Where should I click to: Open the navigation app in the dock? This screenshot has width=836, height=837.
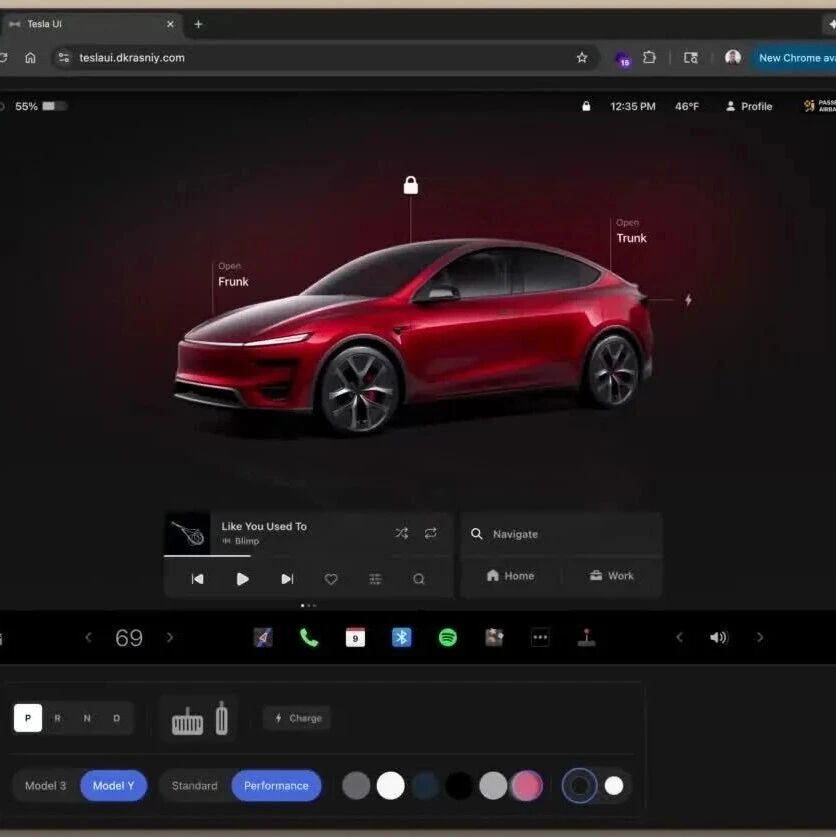point(263,637)
